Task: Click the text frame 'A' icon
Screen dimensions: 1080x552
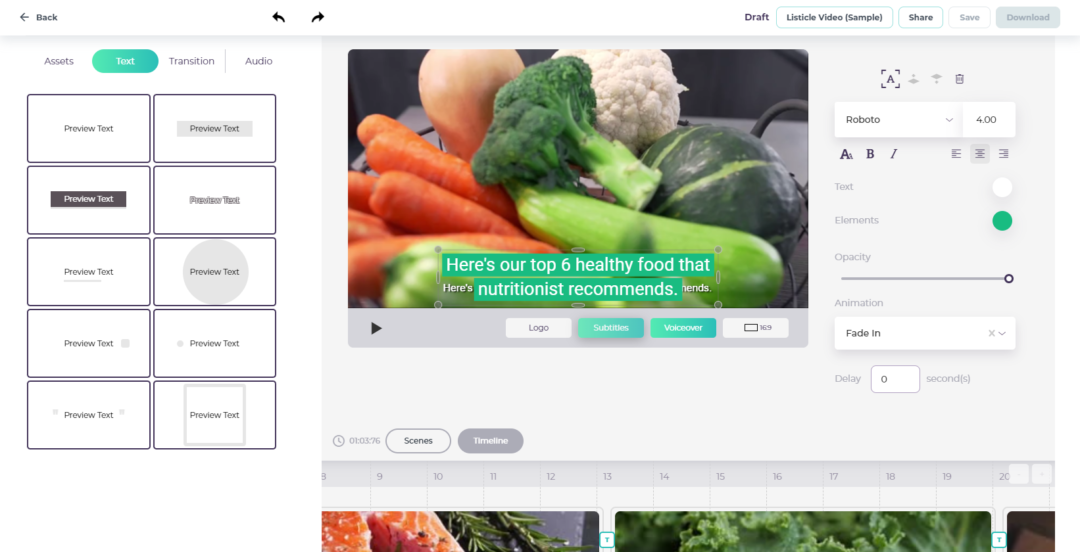Action: (x=889, y=79)
